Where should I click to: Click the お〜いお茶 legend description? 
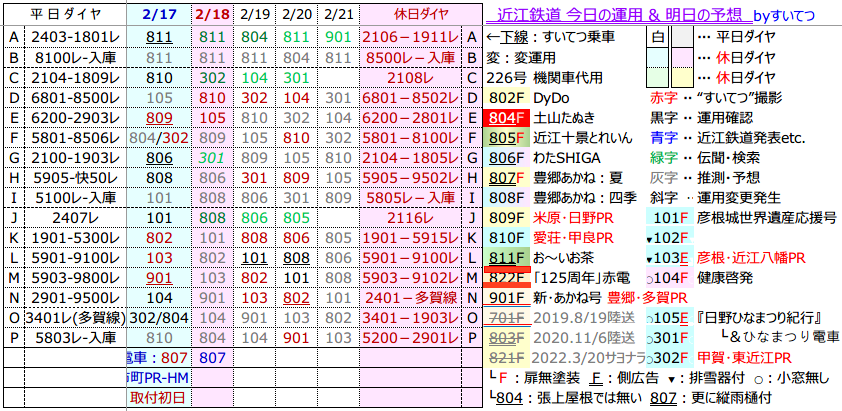click(563, 258)
